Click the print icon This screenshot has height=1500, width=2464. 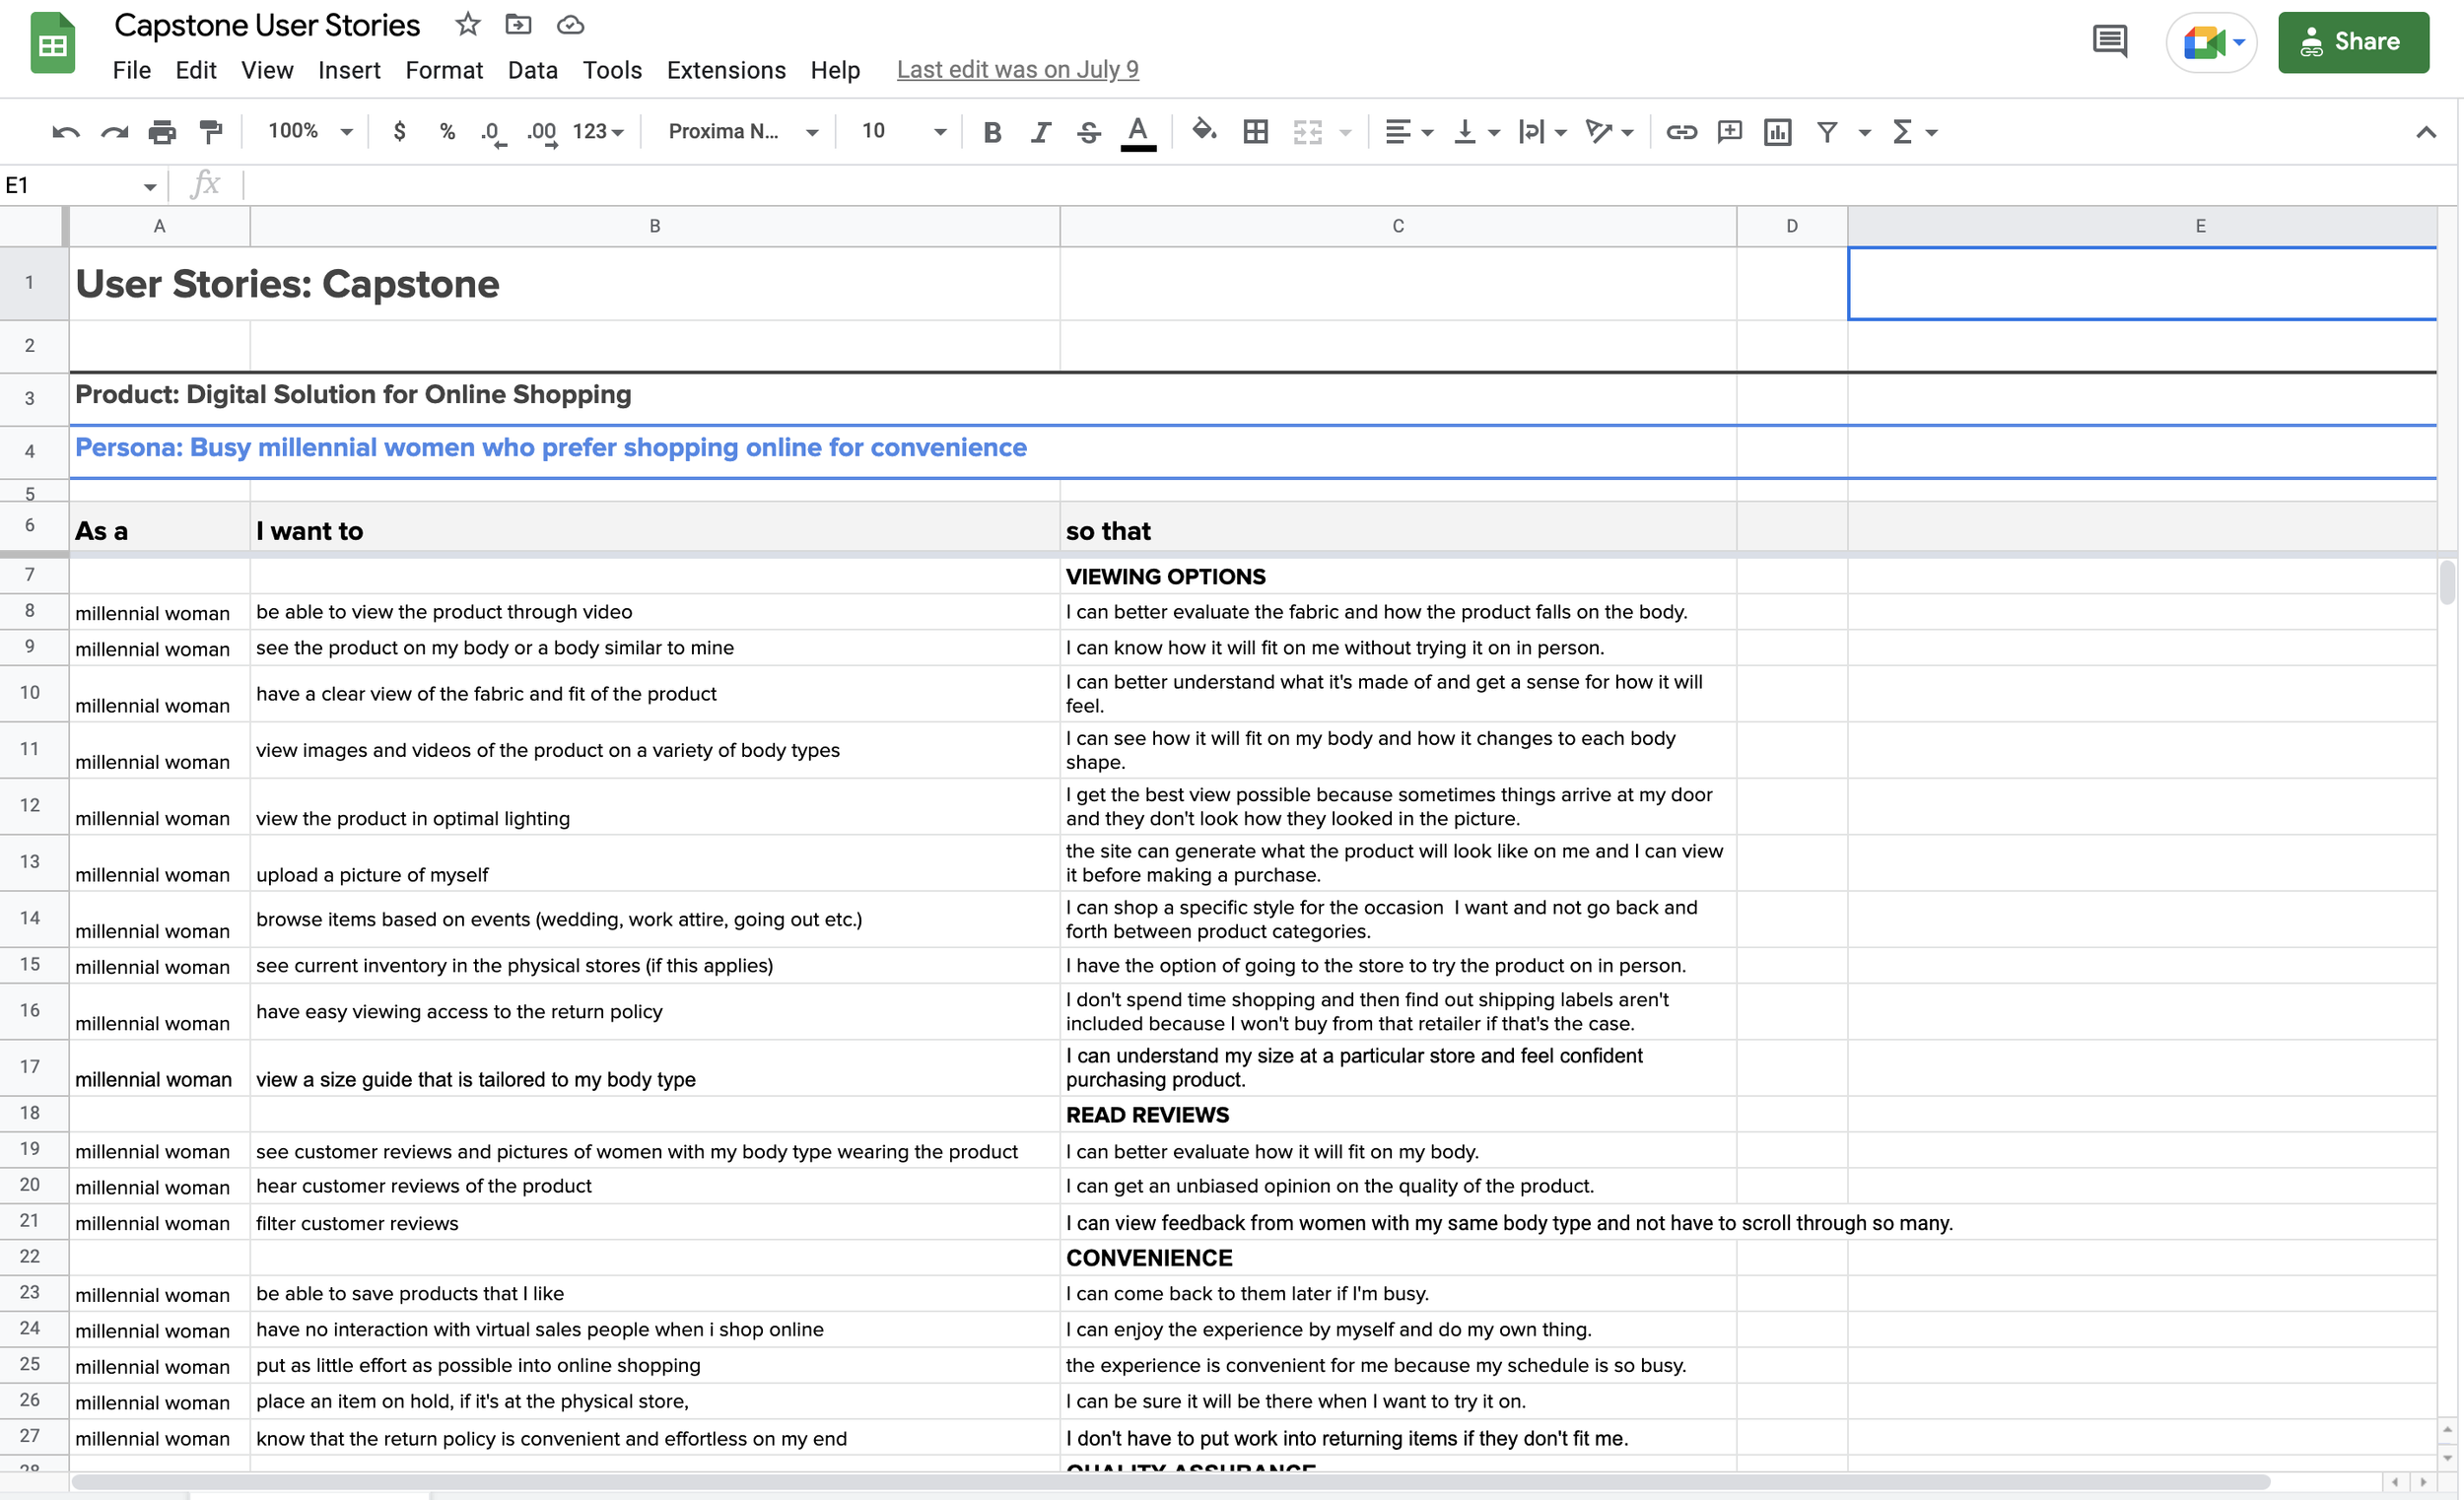162,131
